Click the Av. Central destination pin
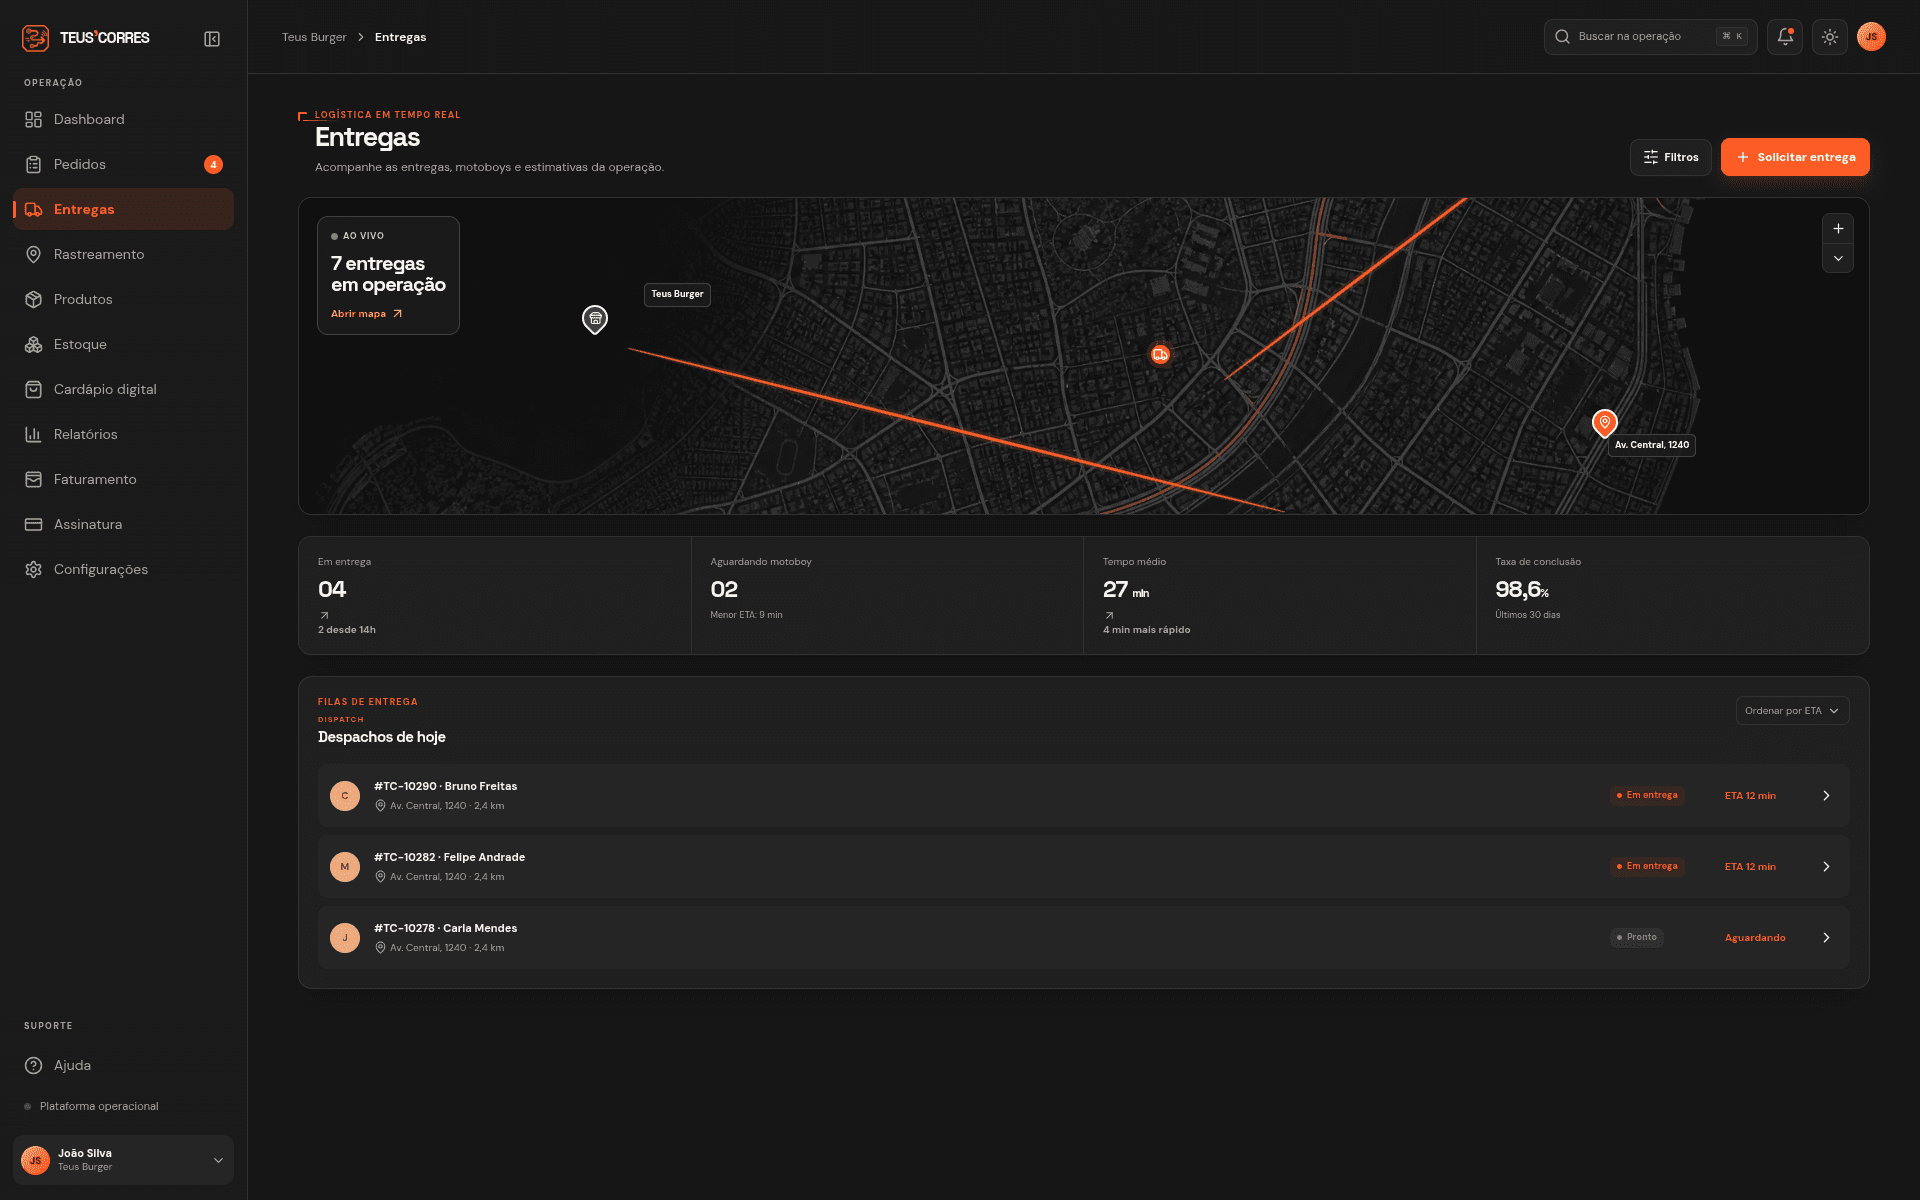This screenshot has width=1920, height=1200. [x=1604, y=423]
